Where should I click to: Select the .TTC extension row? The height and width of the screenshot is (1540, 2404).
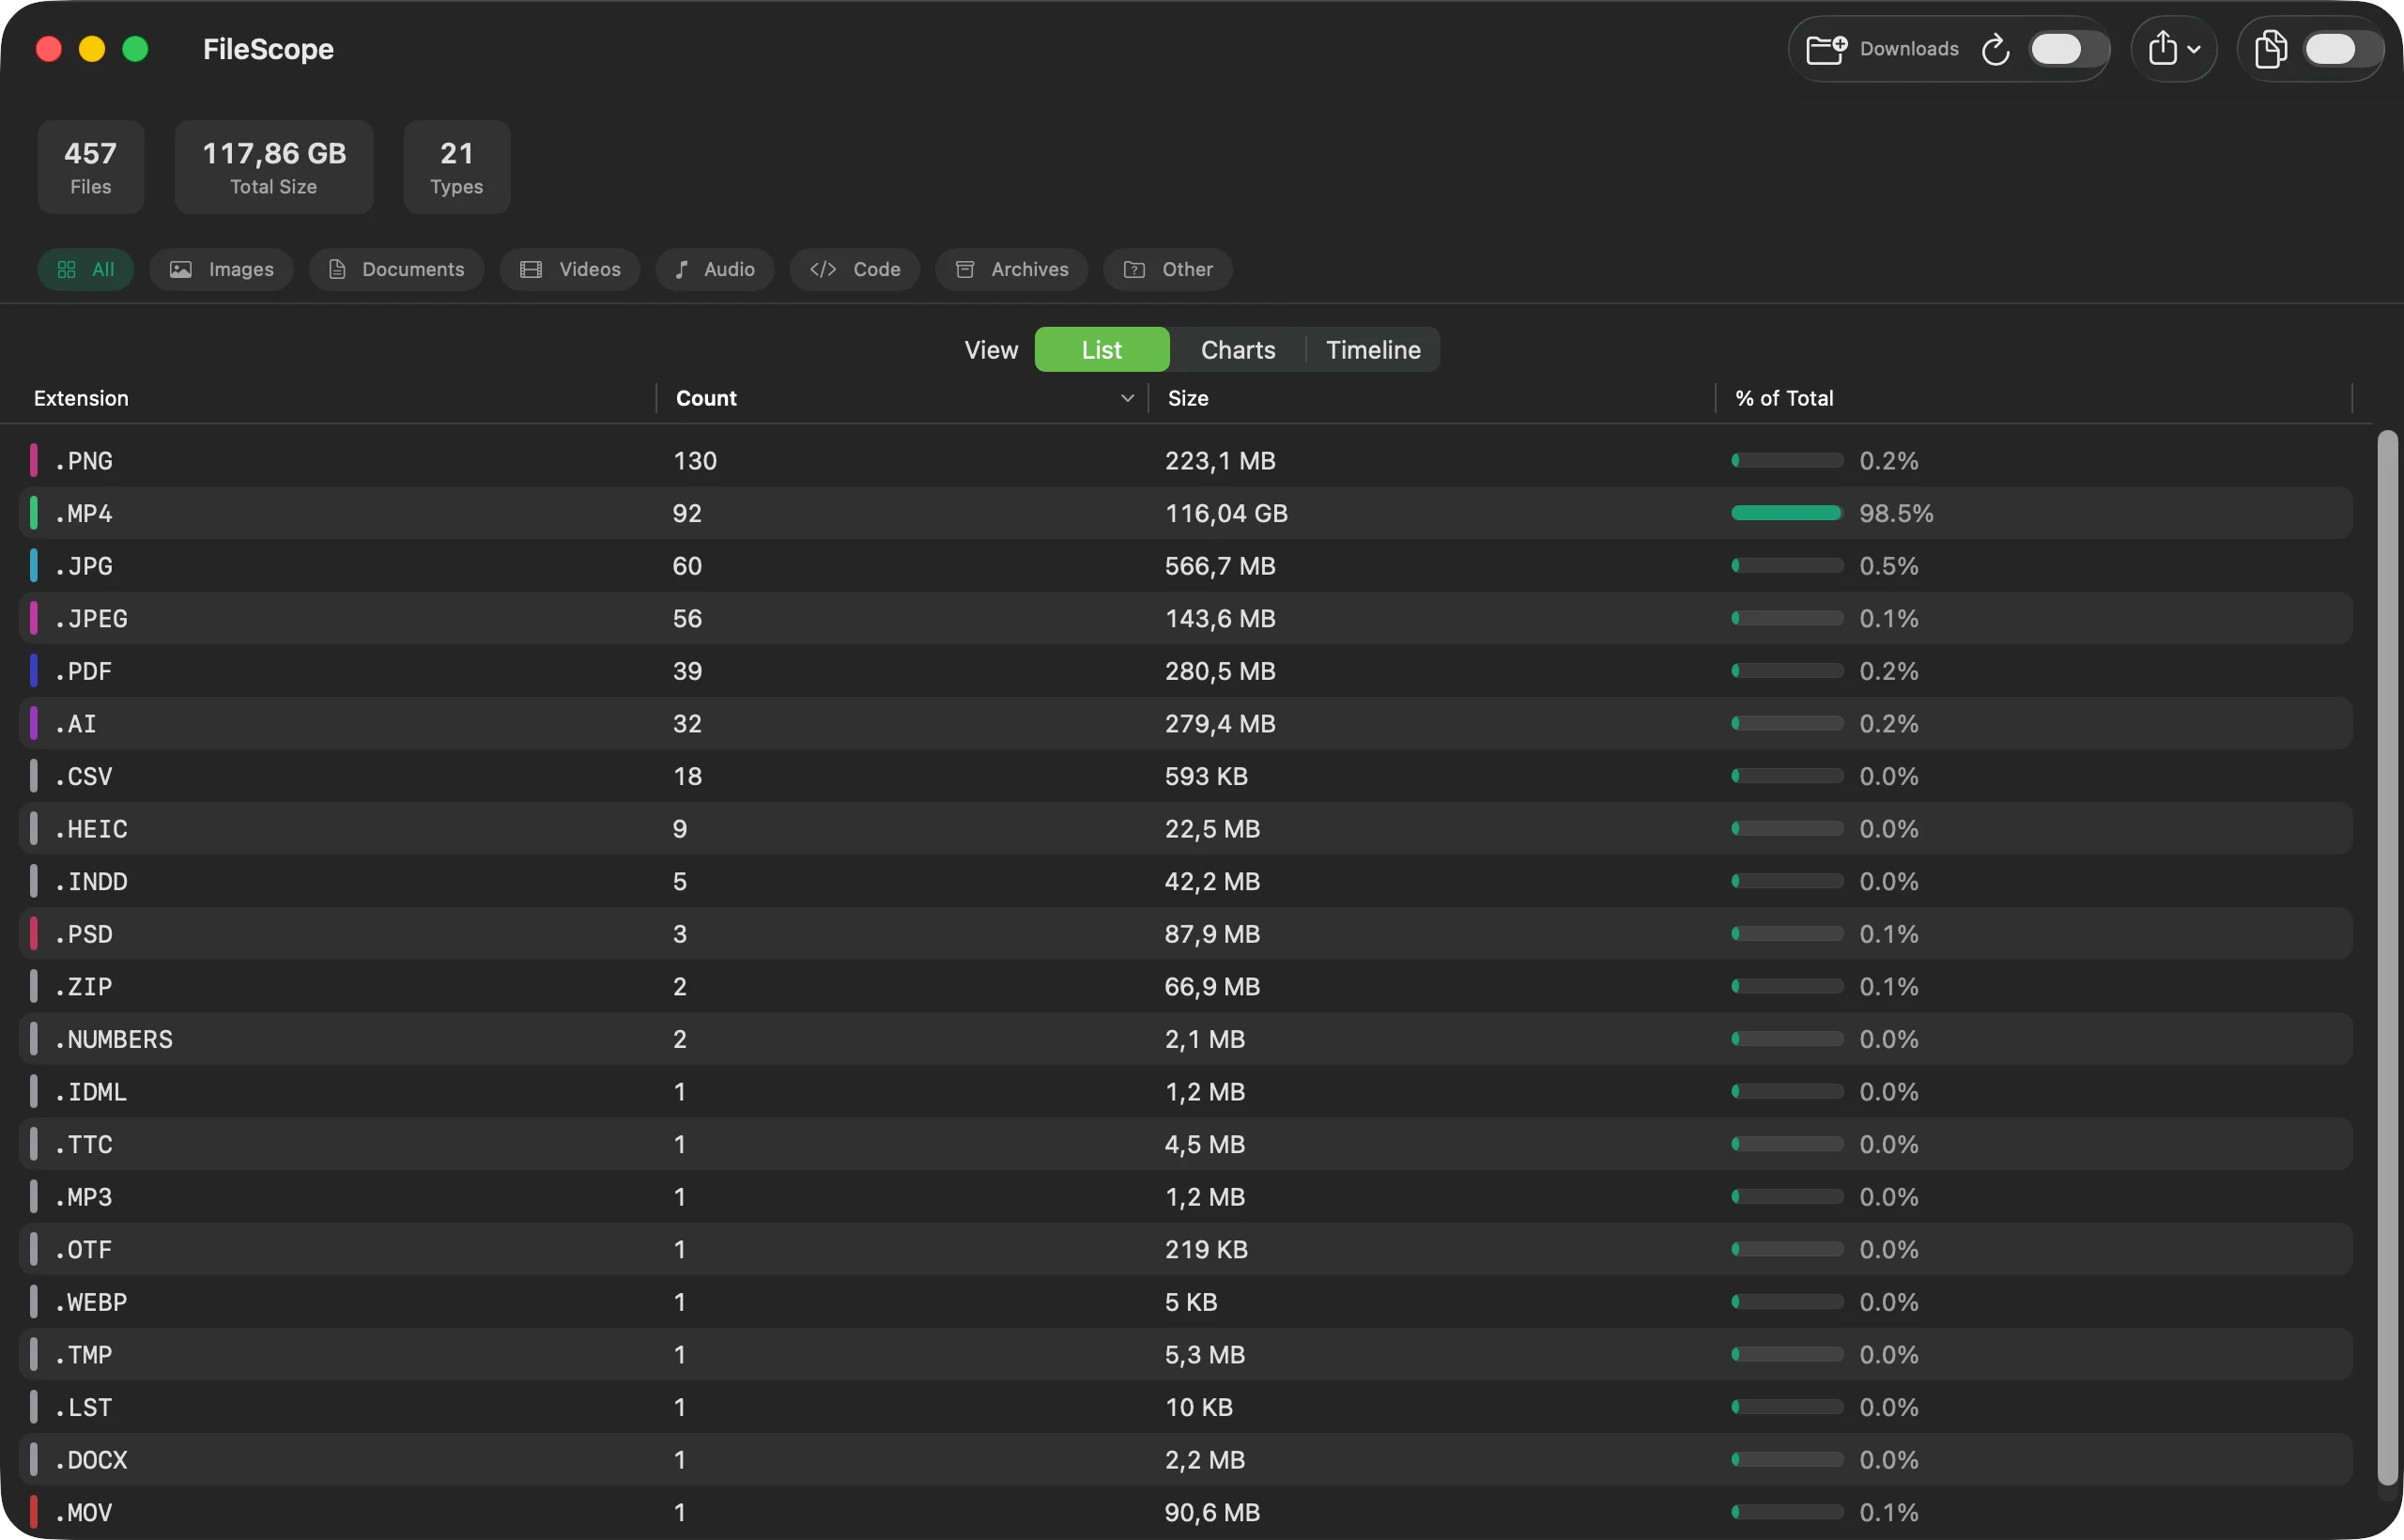tap(1186, 1144)
